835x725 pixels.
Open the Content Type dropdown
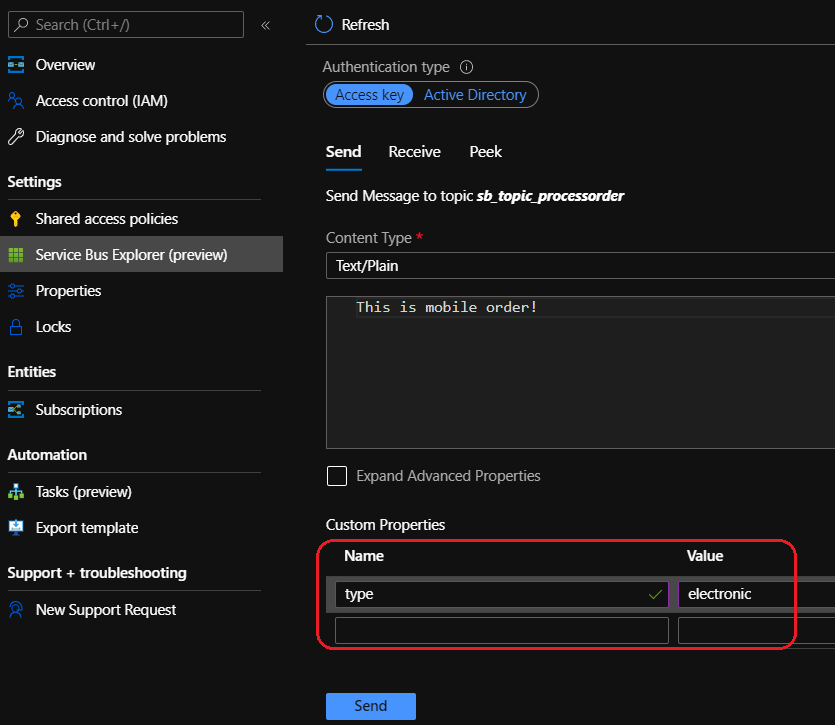pyautogui.click(x=580, y=266)
